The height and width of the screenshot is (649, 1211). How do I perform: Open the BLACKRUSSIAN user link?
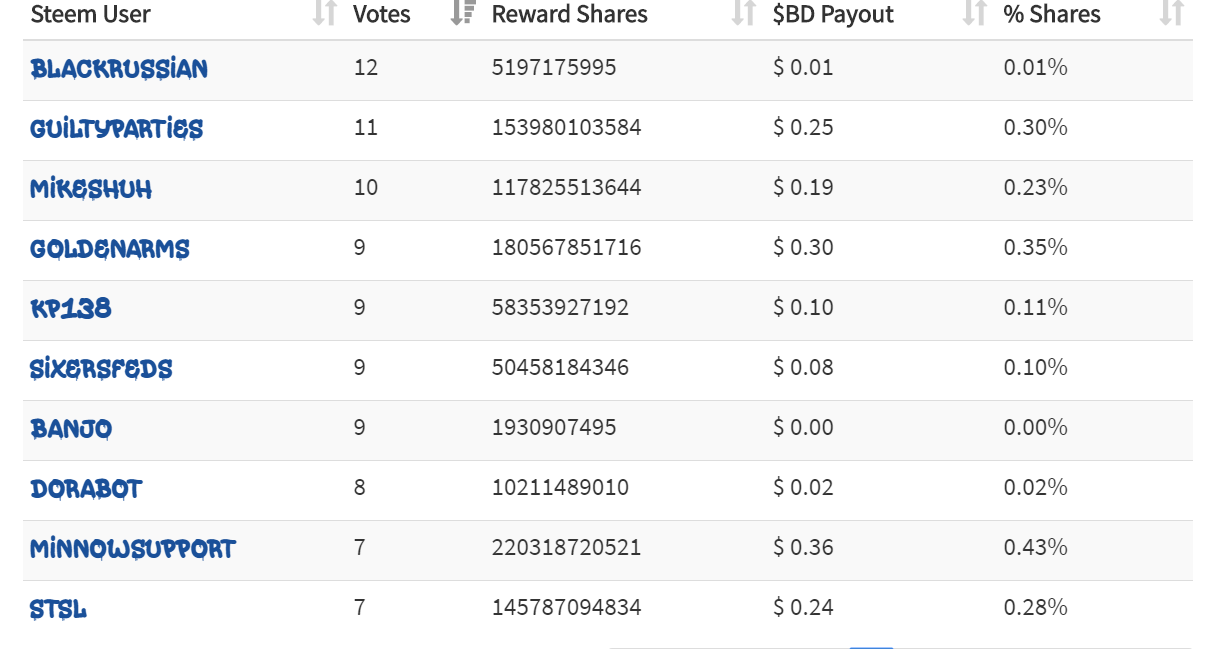click(x=119, y=69)
